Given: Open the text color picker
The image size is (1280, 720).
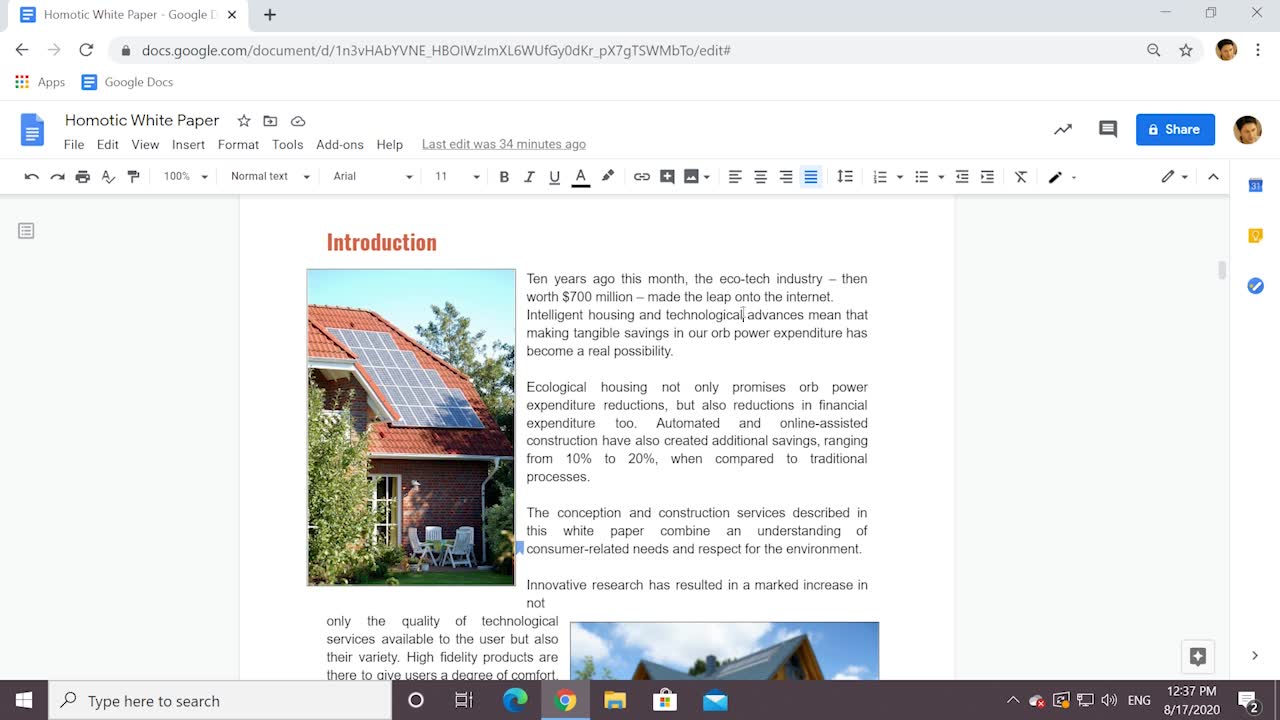Looking at the screenshot, I should click(580, 177).
